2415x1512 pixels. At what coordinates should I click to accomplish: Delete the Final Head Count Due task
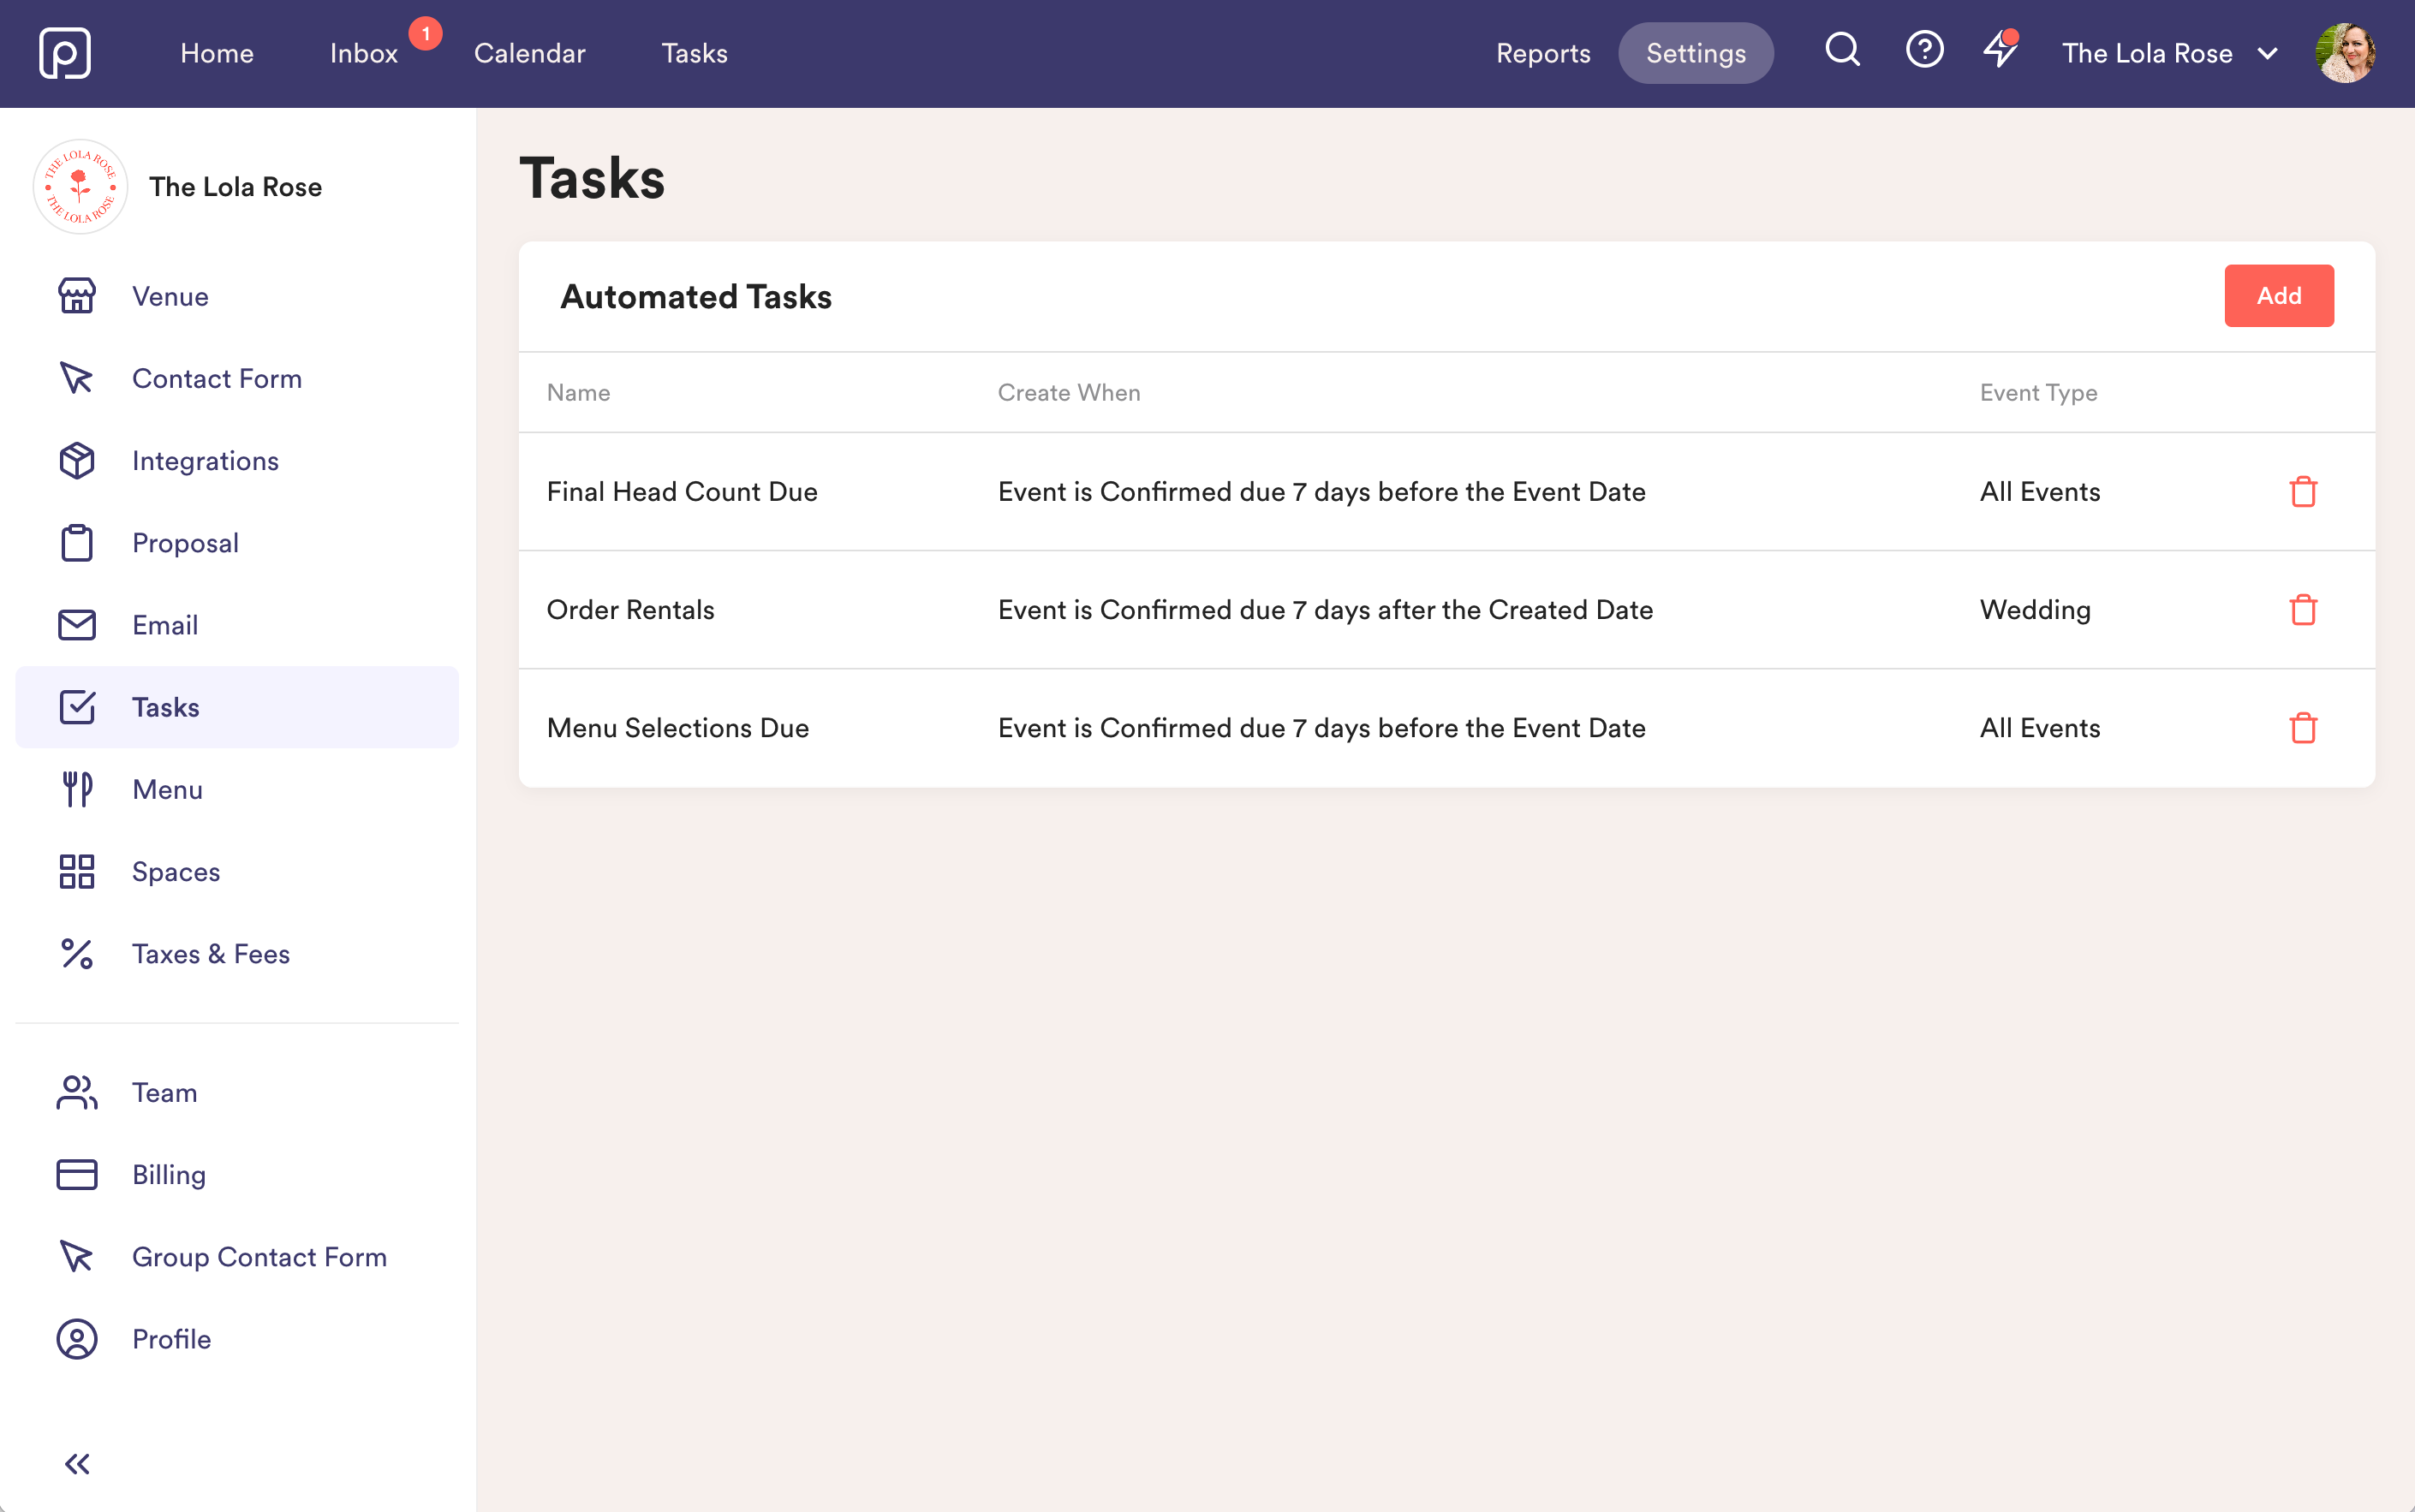pos(2303,492)
